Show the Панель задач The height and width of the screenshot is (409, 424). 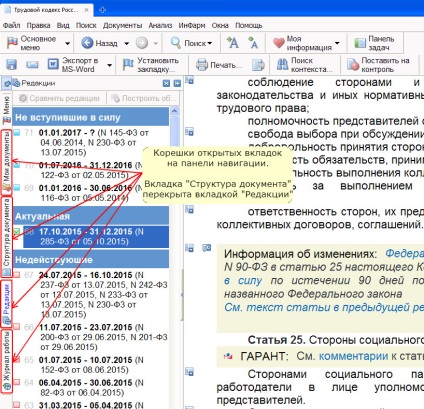click(x=375, y=43)
